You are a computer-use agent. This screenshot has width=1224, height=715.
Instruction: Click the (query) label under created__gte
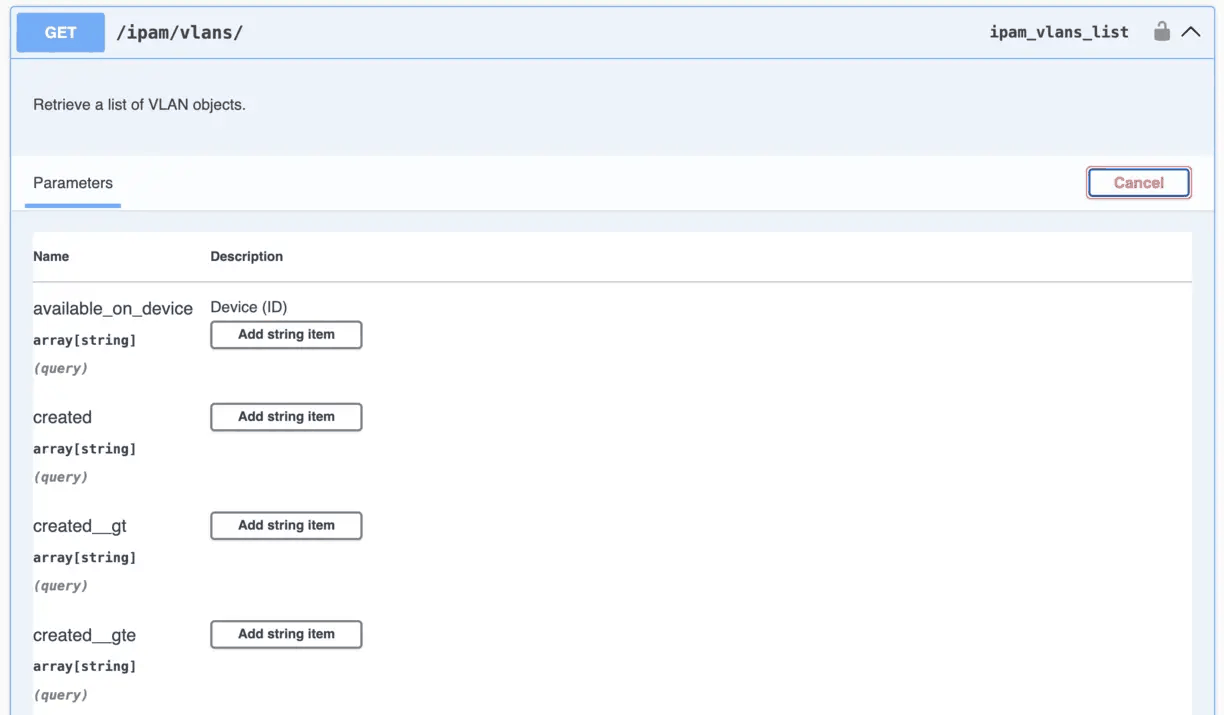pyautogui.click(x=60, y=695)
